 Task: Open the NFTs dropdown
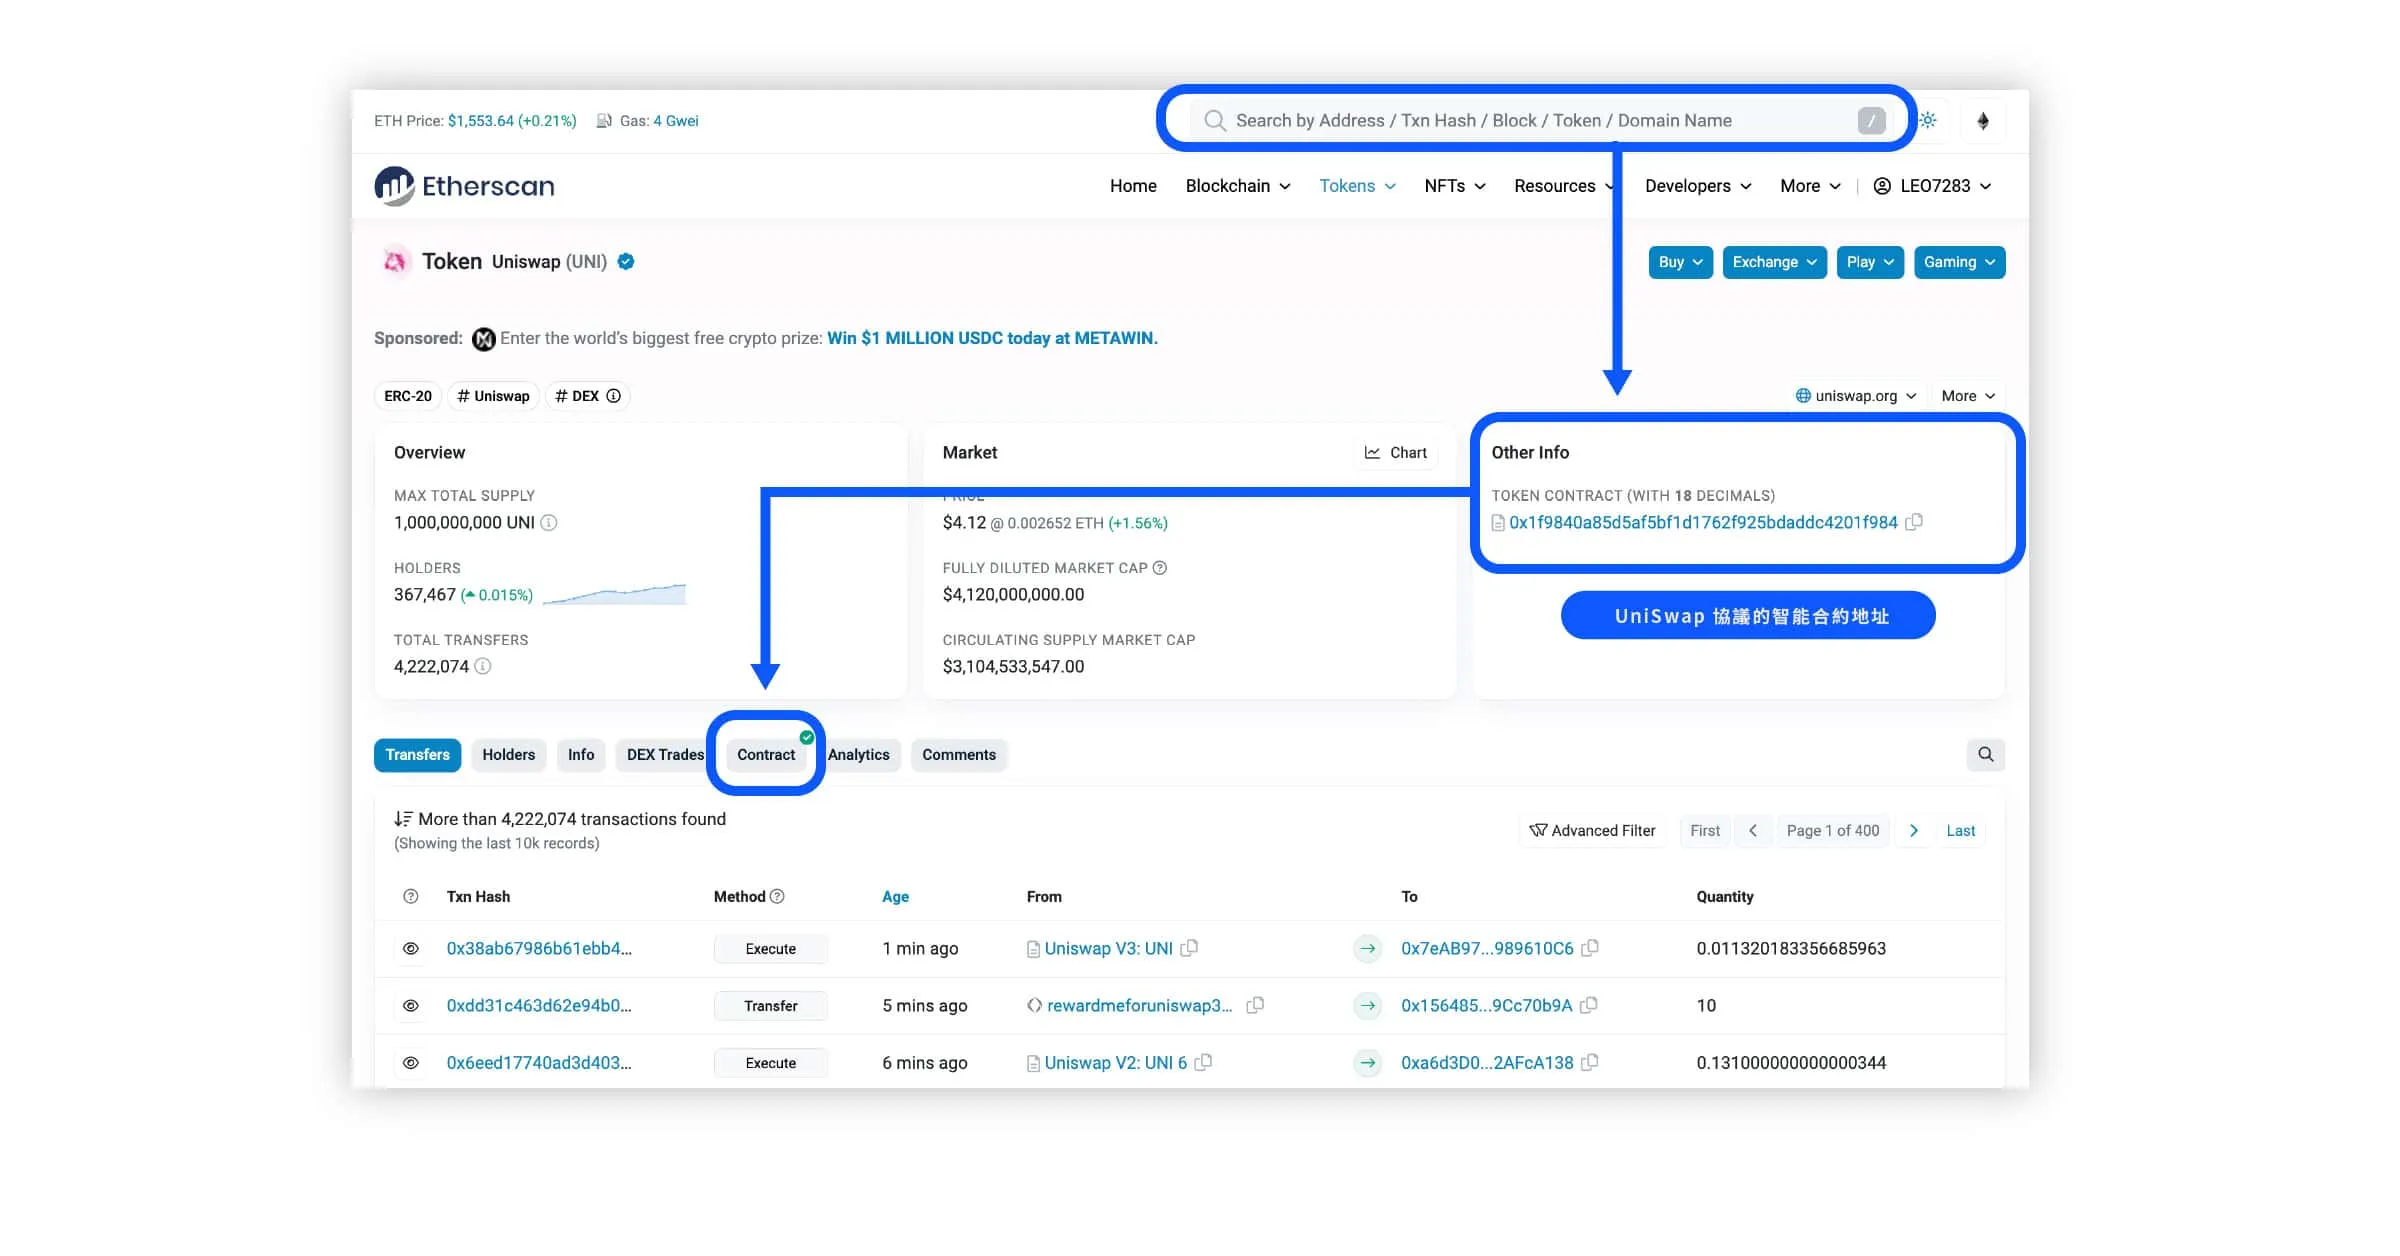tap(1455, 186)
